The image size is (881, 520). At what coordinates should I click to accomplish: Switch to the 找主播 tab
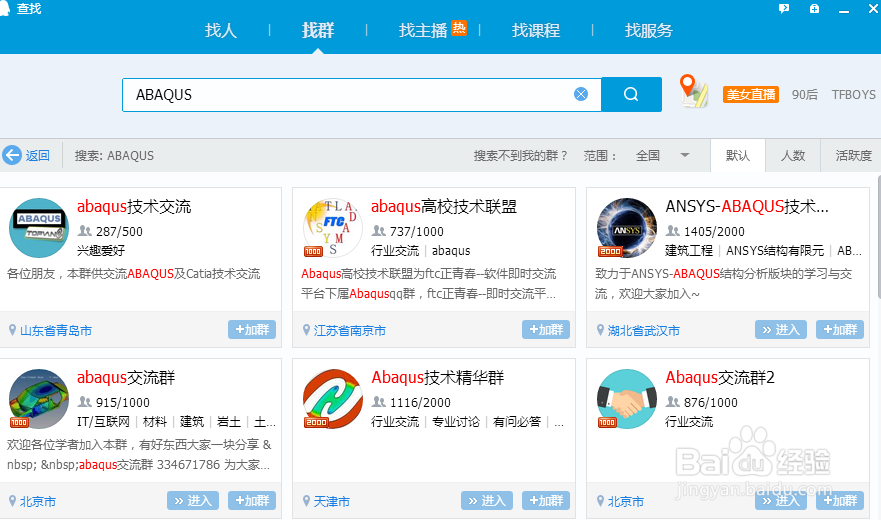point(423,30)
